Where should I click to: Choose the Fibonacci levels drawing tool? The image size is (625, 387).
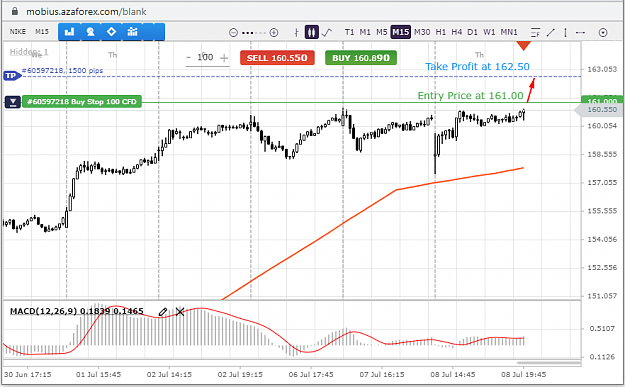click(x=535, y=32)
